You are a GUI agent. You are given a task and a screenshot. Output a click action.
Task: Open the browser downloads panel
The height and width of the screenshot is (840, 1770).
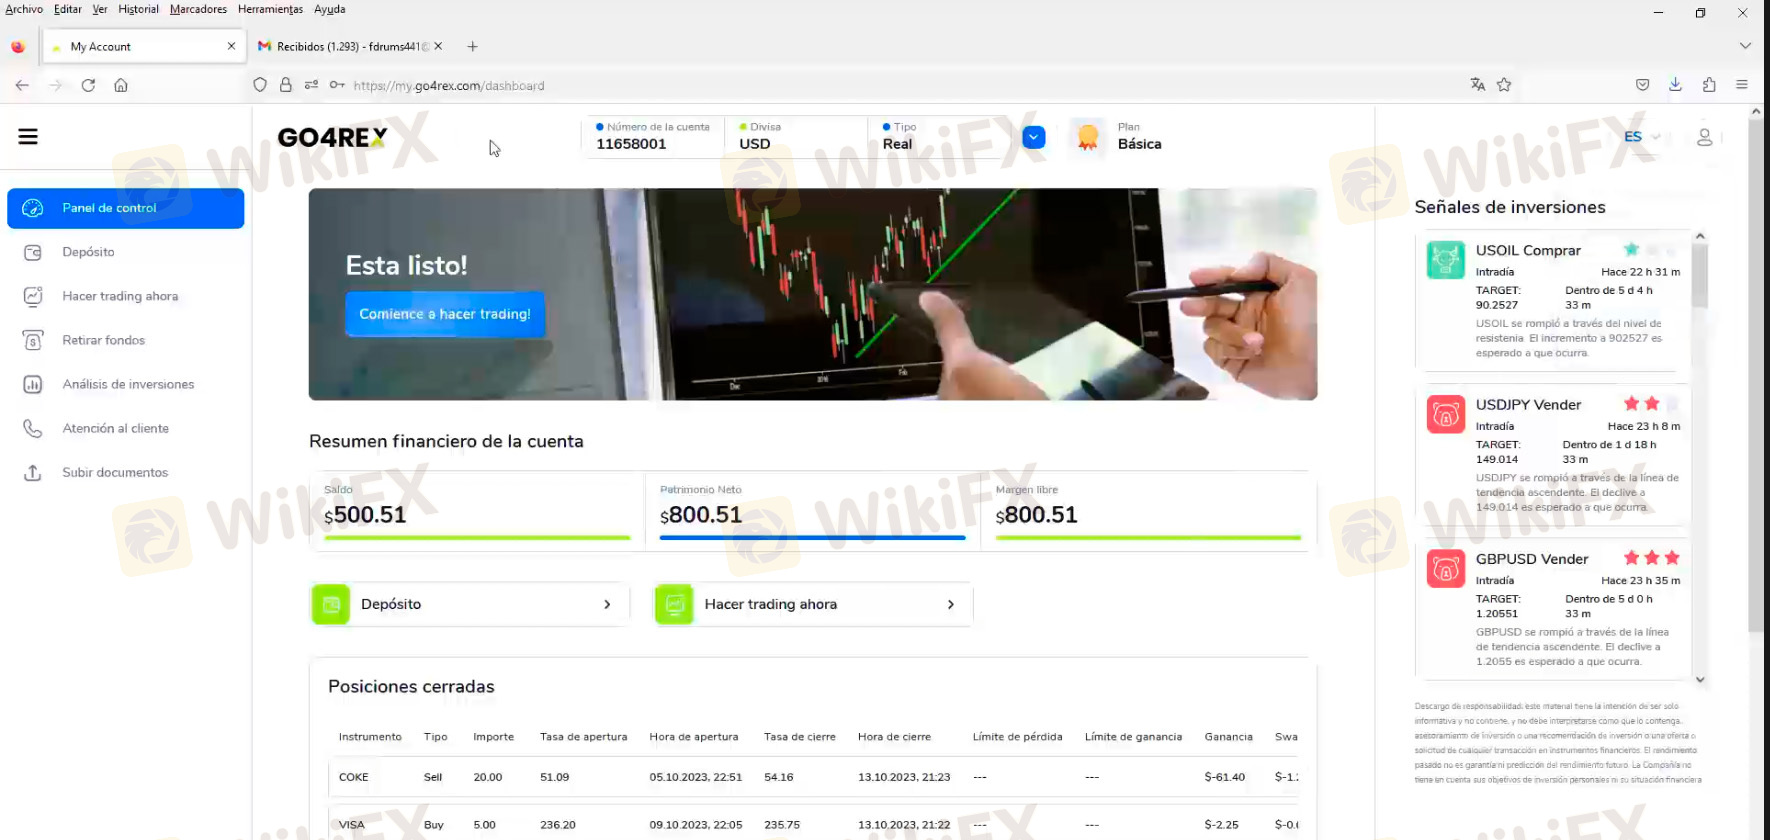coord(1675,85)
